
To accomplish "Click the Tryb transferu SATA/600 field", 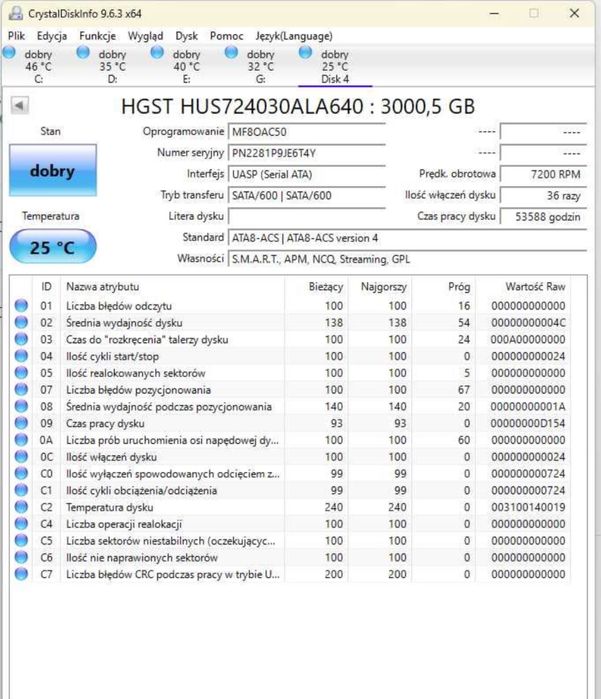I will click(x=307, y=195).
